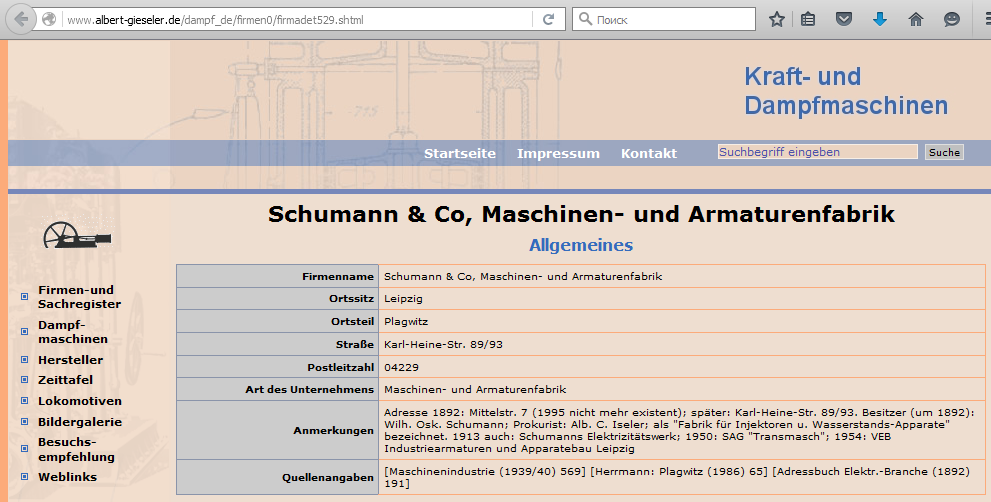Go to browser home page icon
The height and width of the screenshot is (502, 991).
point(916,20)
